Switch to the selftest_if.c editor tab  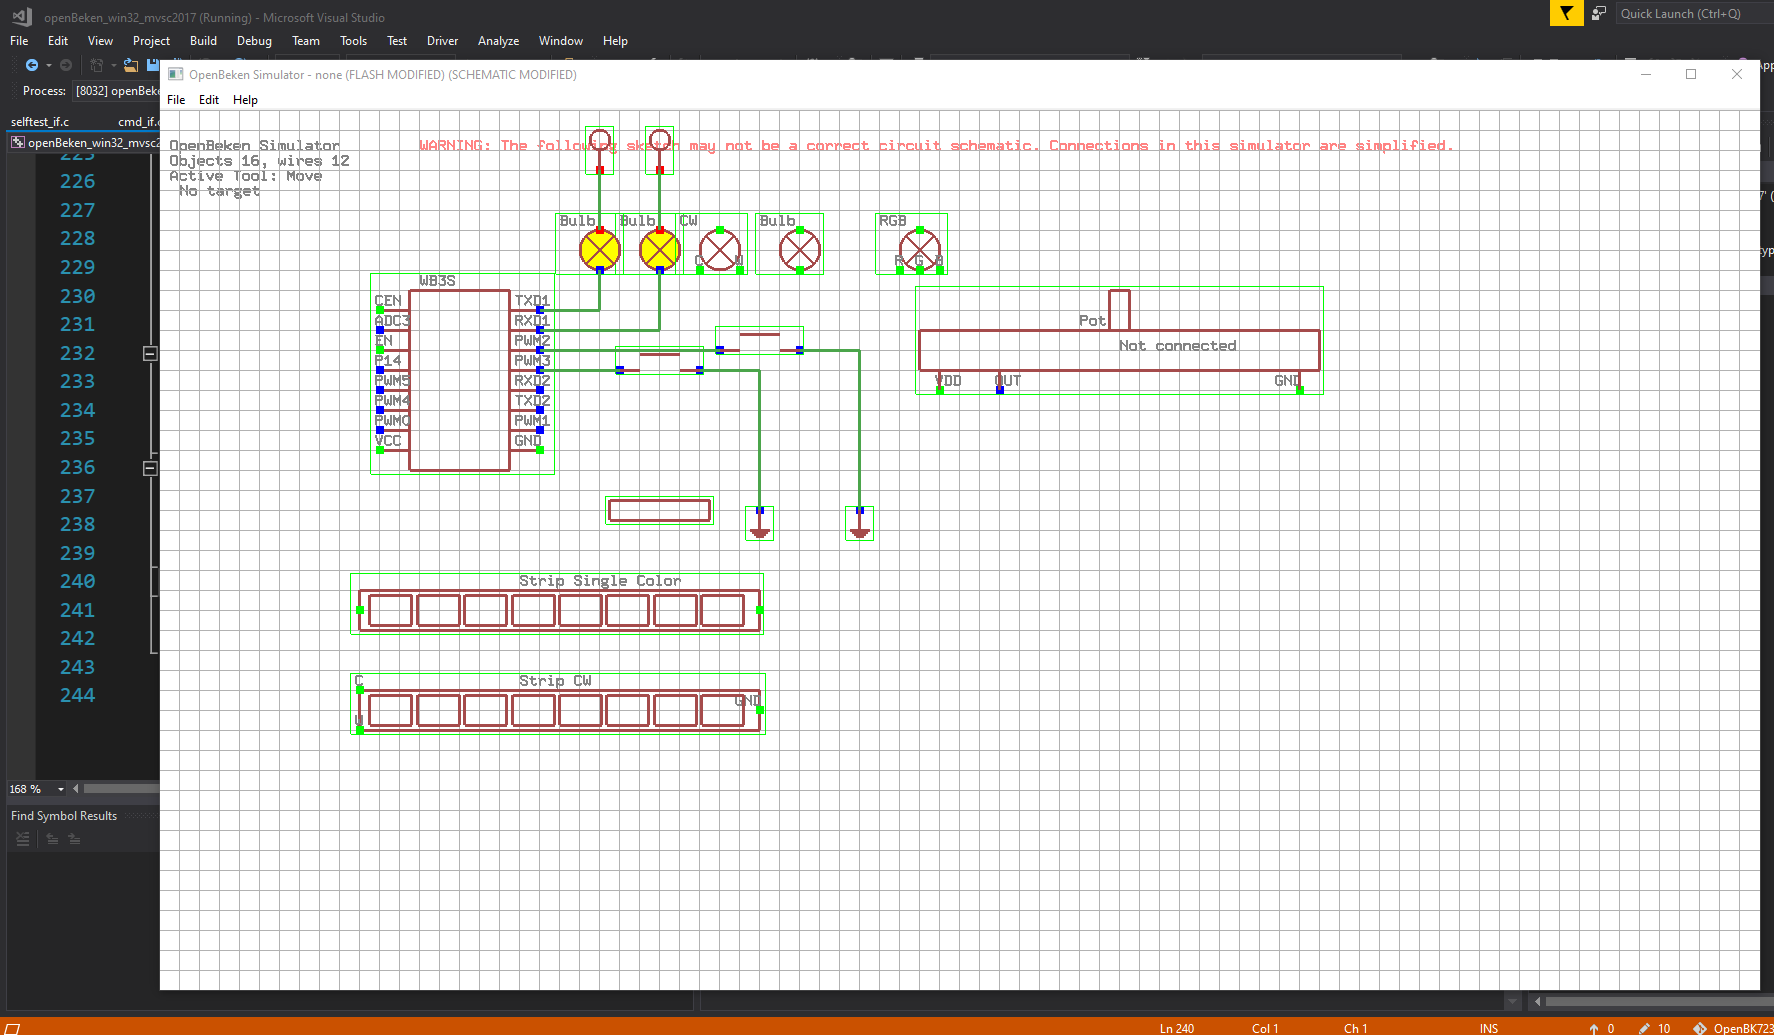pos(40,122)
